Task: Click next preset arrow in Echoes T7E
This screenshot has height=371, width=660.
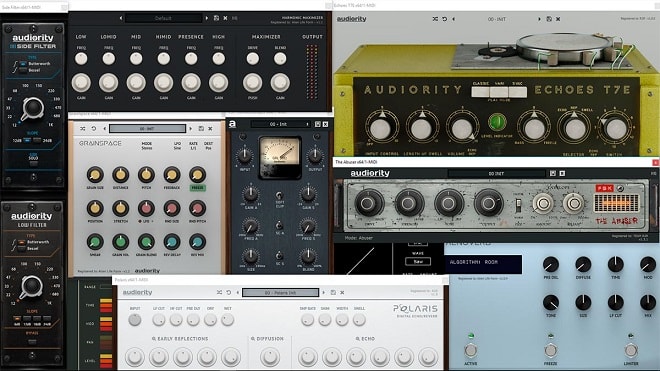Action: [539, 19]
